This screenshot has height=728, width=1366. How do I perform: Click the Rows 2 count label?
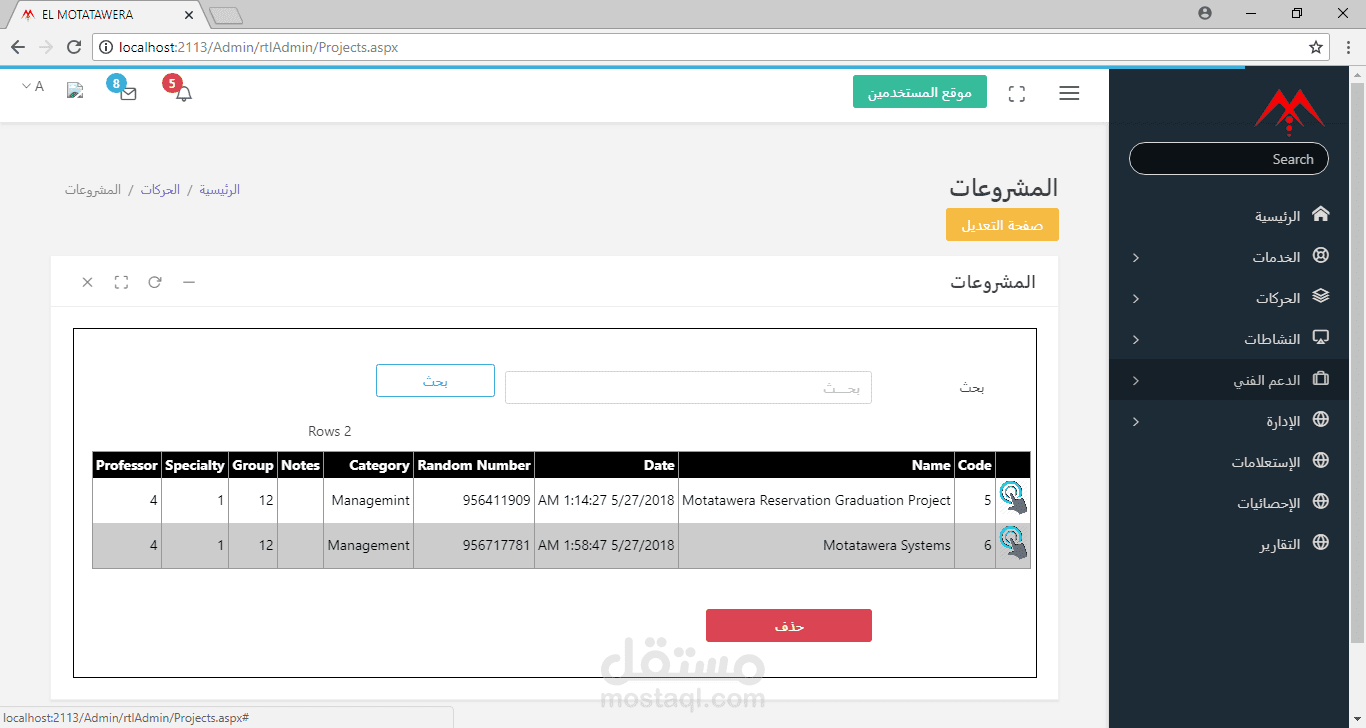coord(330,431)
